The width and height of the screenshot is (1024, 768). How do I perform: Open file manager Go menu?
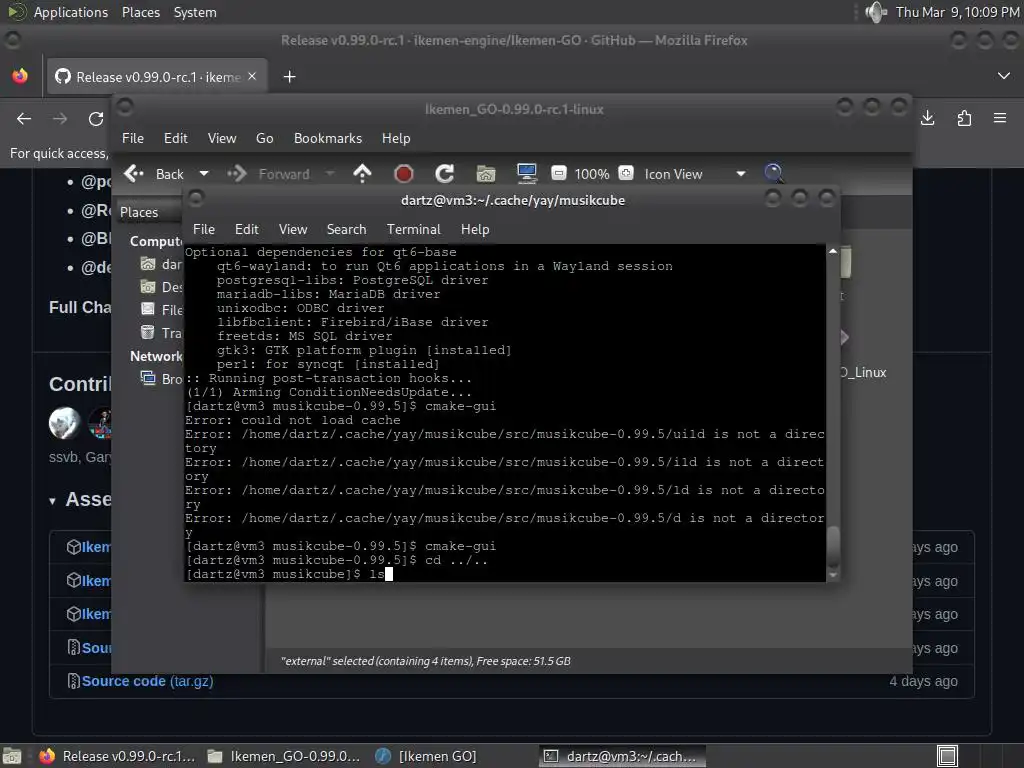pyautogui.click(x=264, y=138)
